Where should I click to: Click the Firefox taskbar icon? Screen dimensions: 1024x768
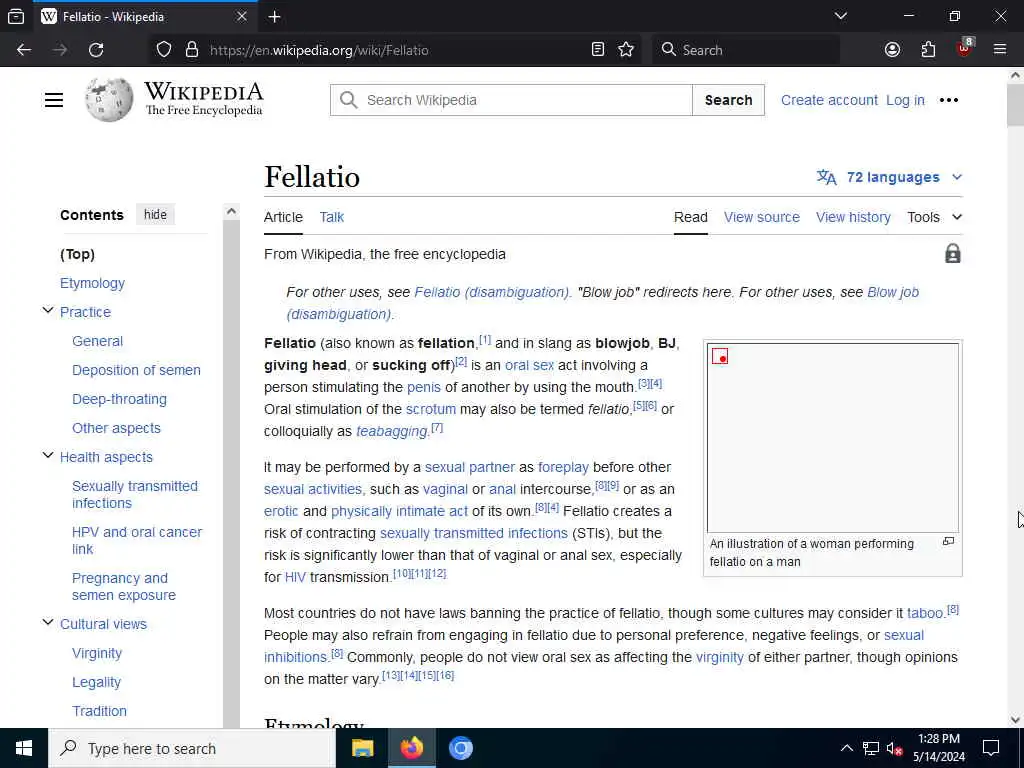[x=411, y=748]
